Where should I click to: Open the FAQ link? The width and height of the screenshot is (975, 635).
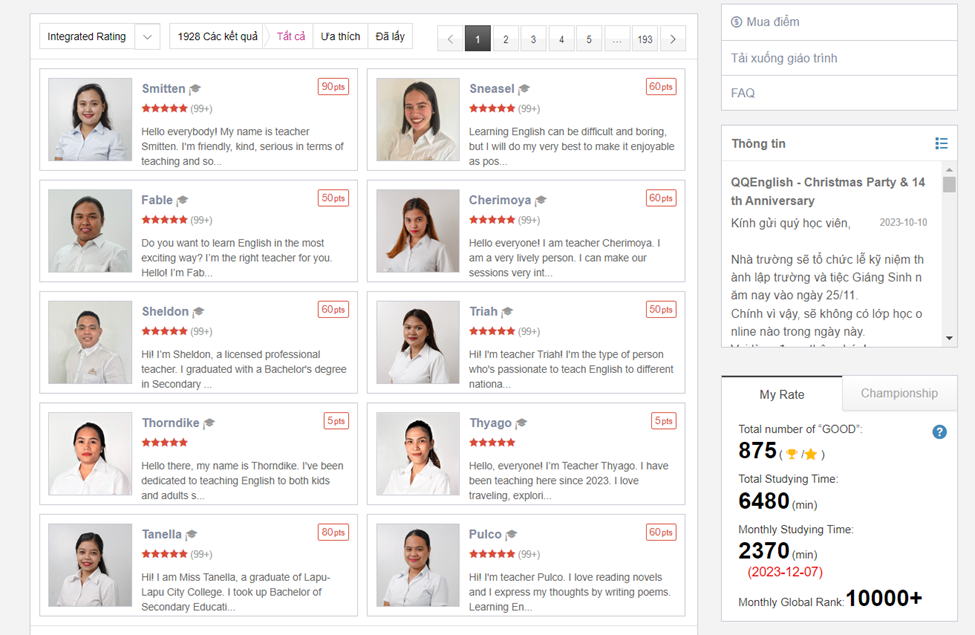[x=743, y=93]
